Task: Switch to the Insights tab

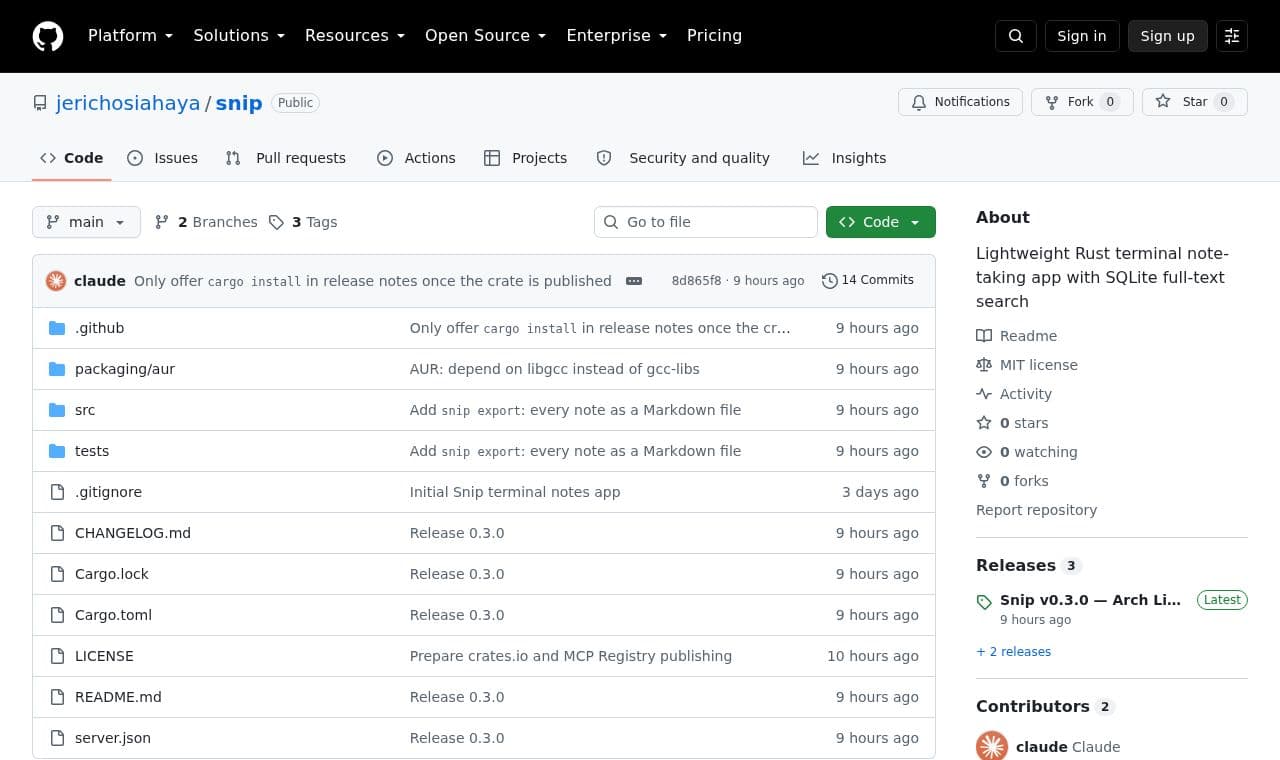Action: pos(845,158)
